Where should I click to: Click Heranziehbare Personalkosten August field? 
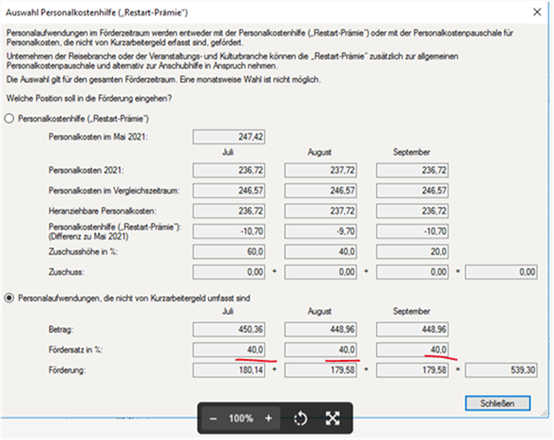[320, 211]
